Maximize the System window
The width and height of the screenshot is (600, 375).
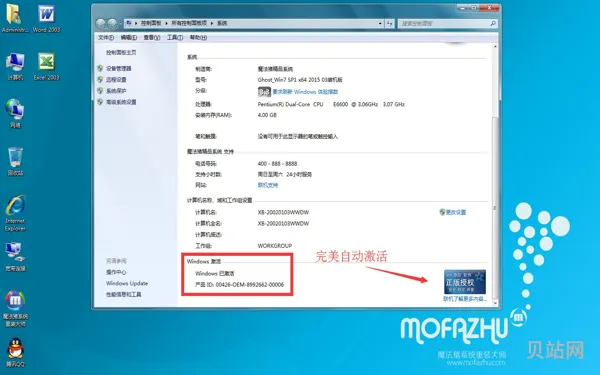pyautogui.click(x=474, y=7)
